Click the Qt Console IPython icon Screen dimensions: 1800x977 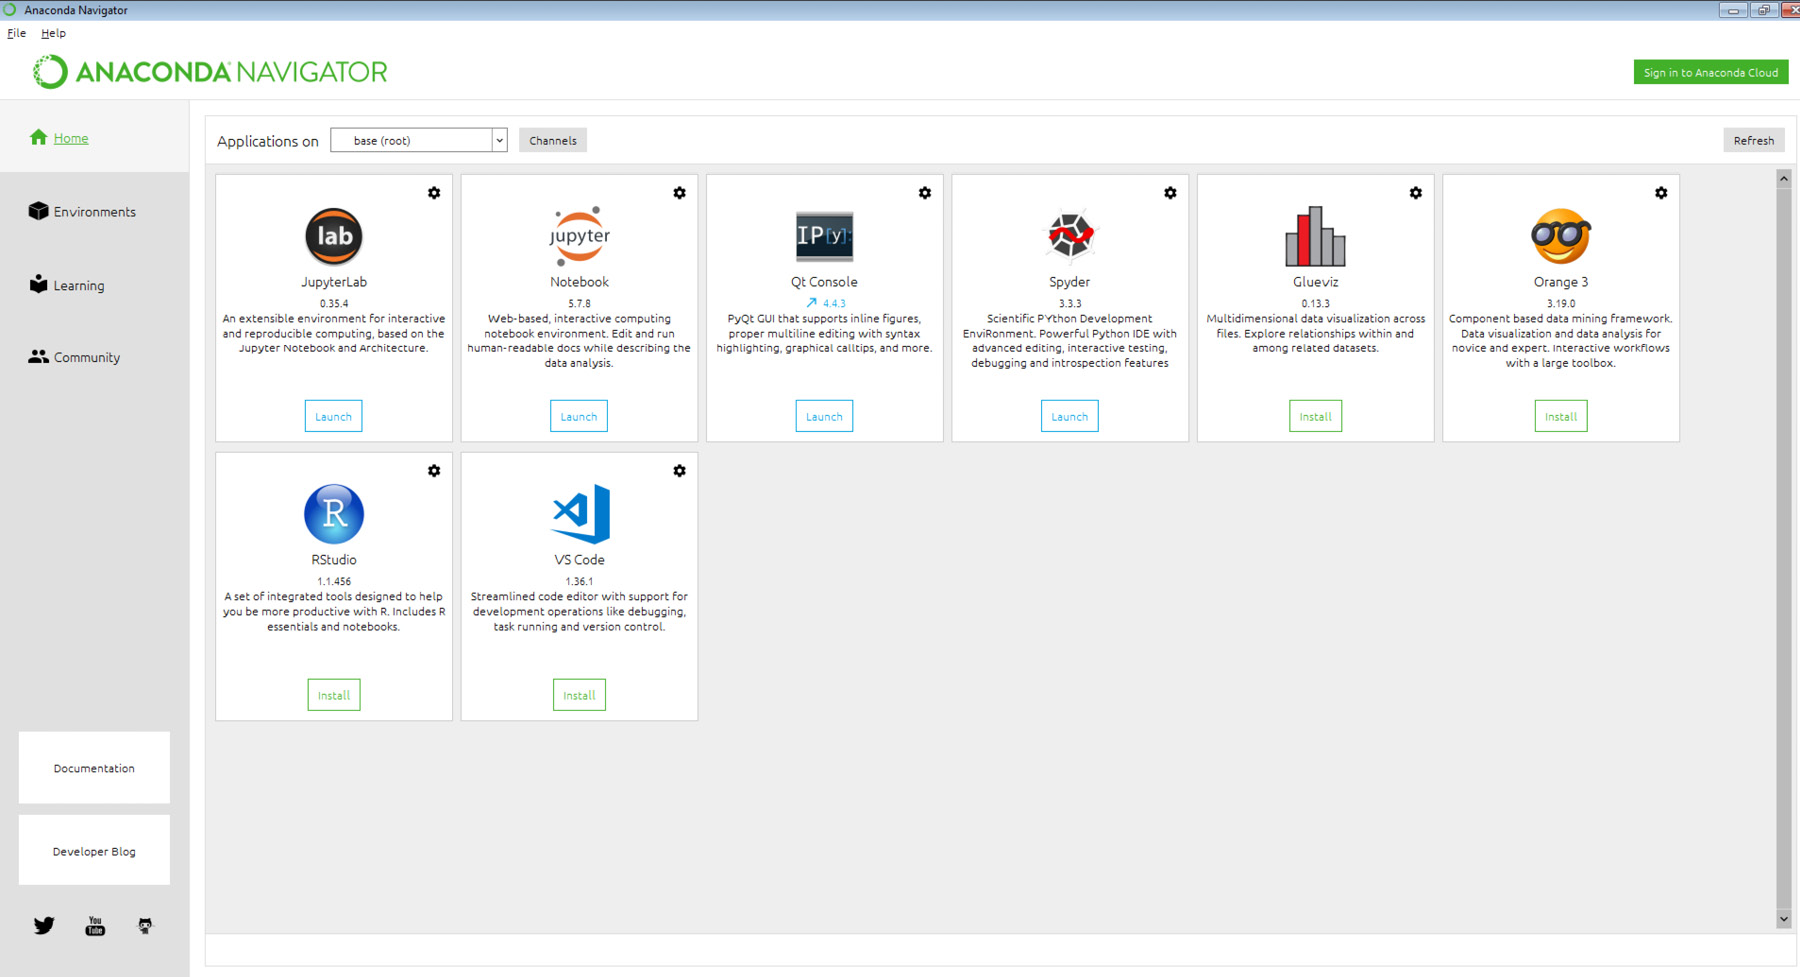point(824,236)
